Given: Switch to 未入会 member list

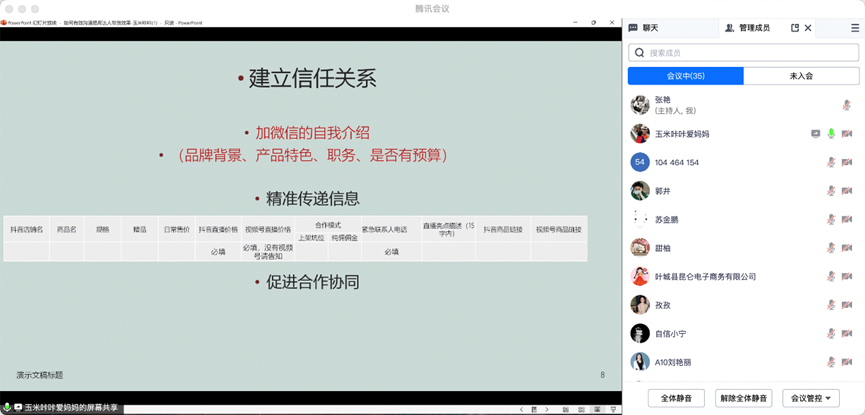Looking at the screenshot, I should pyautogui.click(x=801, y=76).
